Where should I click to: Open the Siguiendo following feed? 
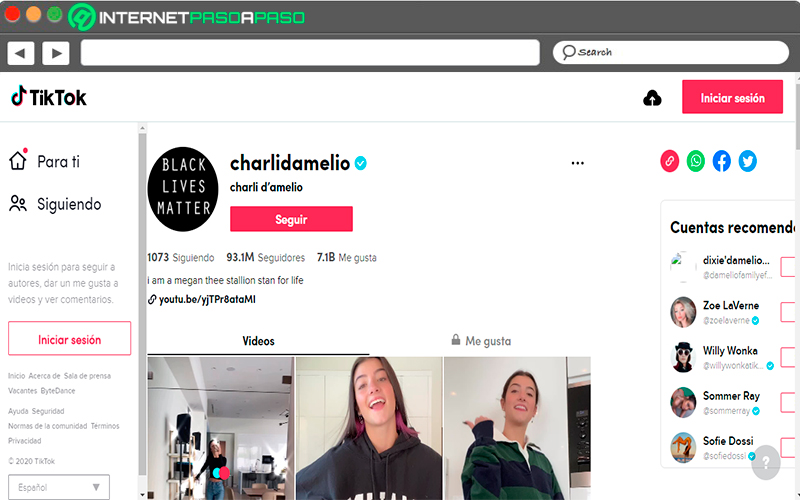[55, 204]
